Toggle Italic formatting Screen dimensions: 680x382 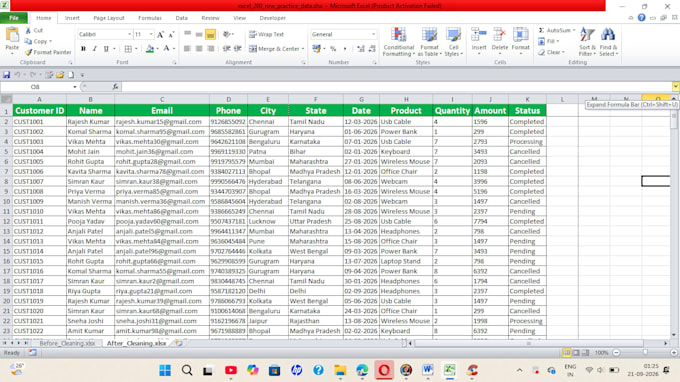click(95, 49)
